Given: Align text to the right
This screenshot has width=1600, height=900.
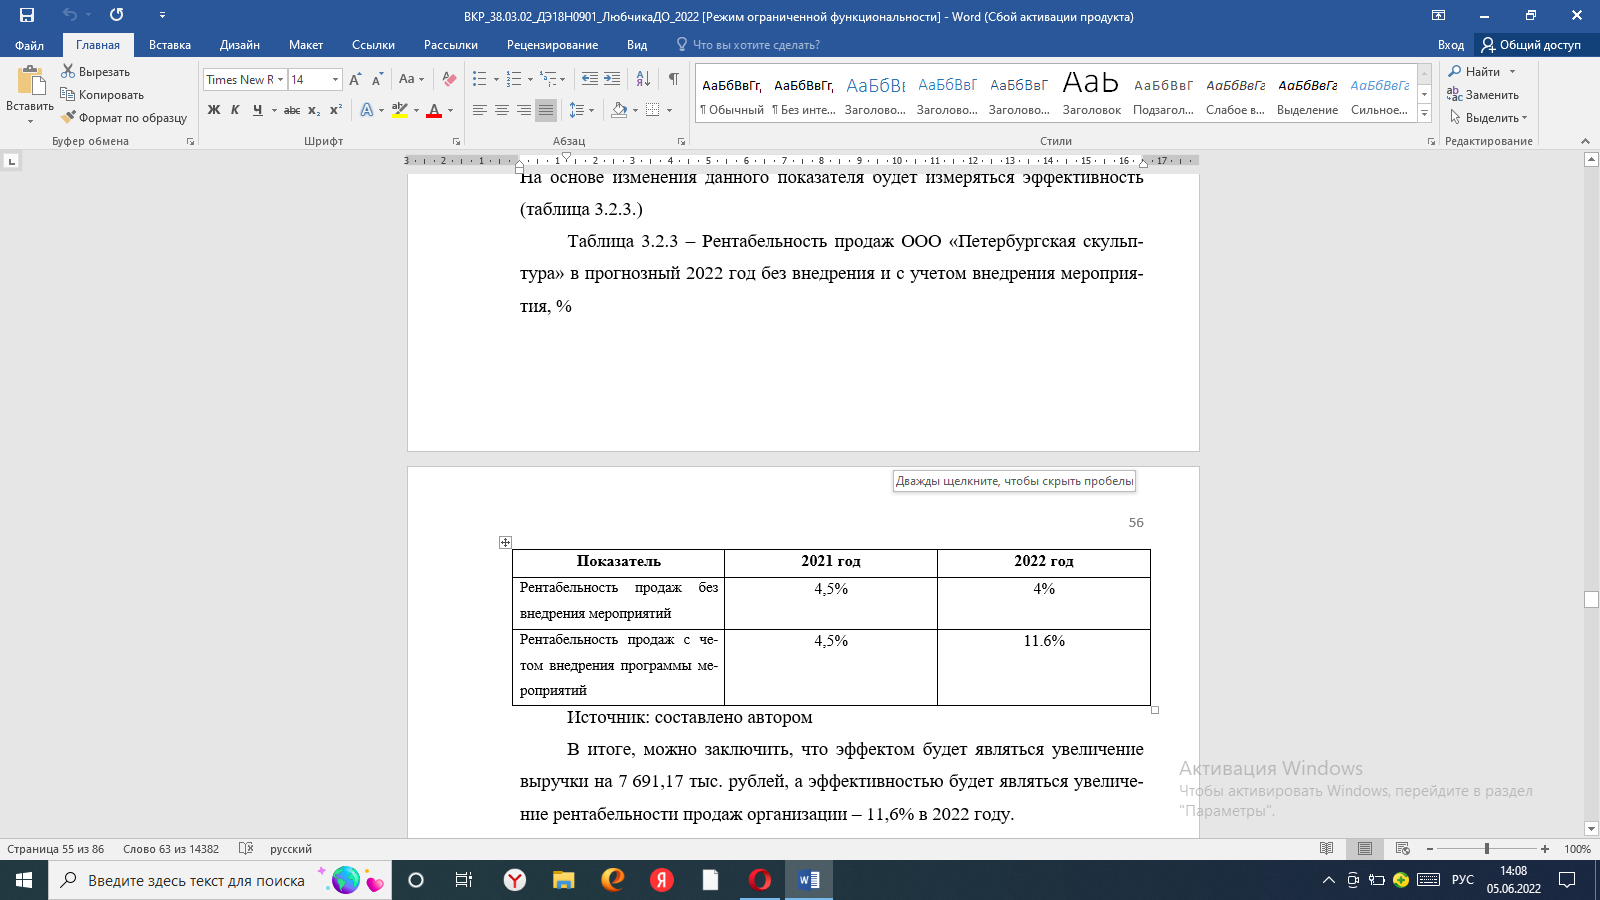Looking at the screenshot, I should click(x=524, y=110).
